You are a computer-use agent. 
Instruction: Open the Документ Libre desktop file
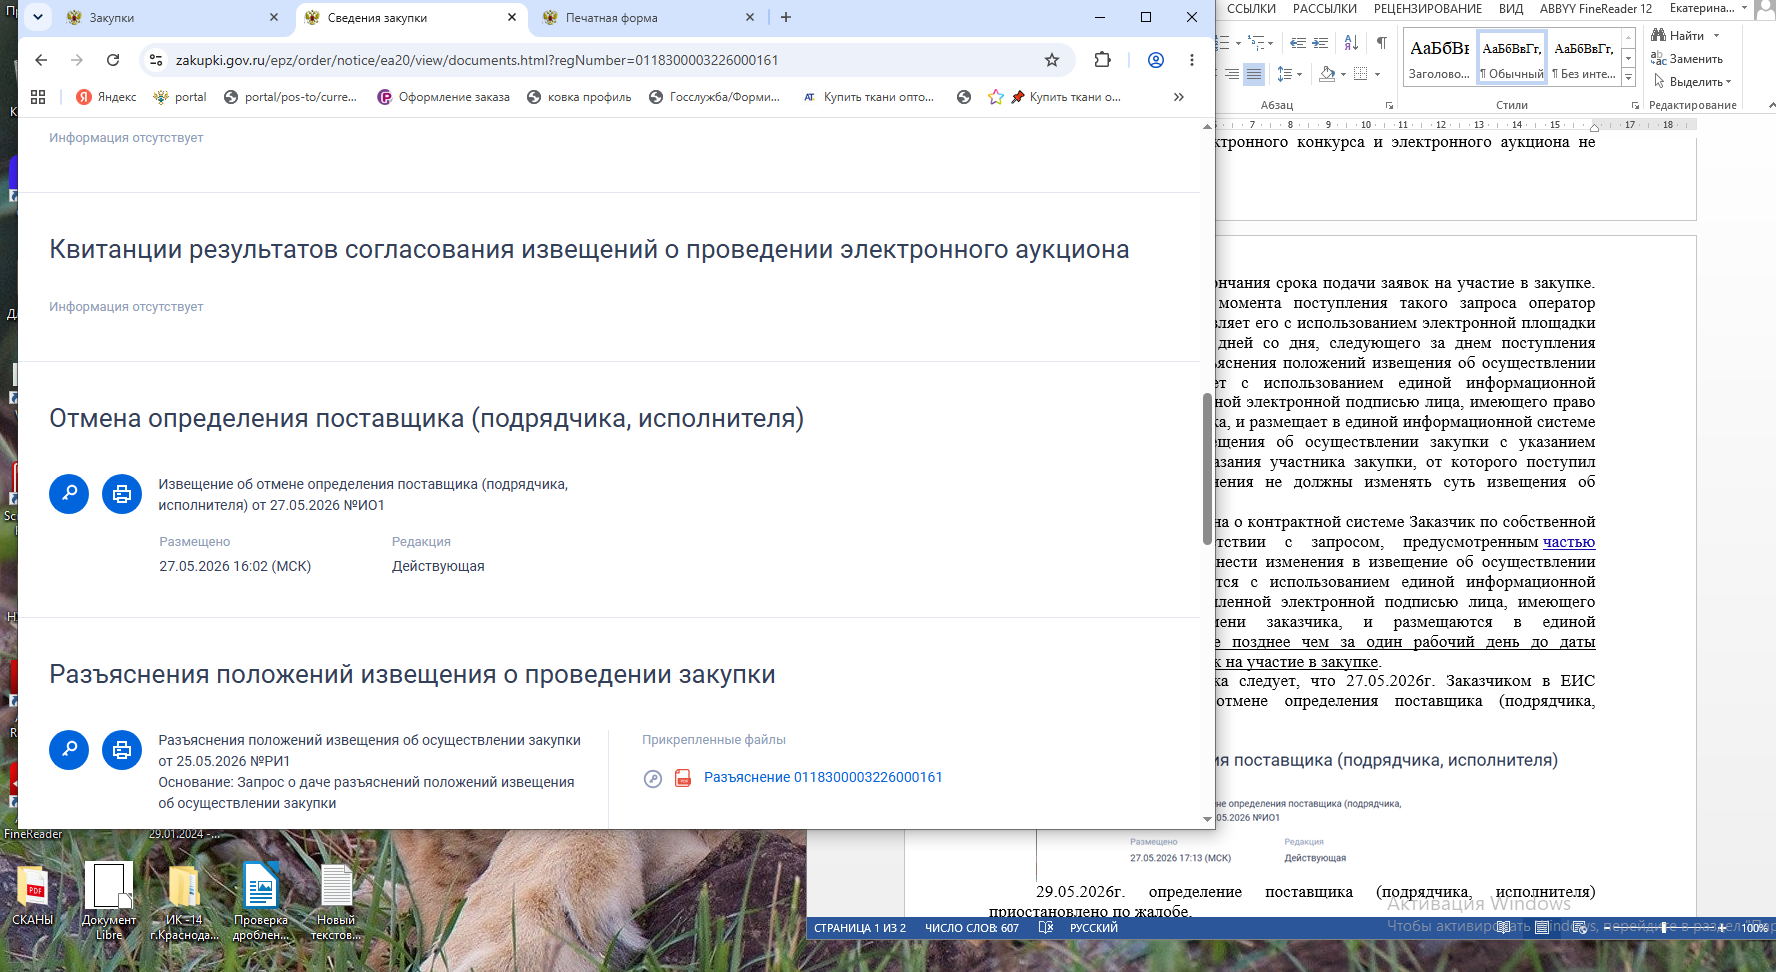tap(109, 902)
